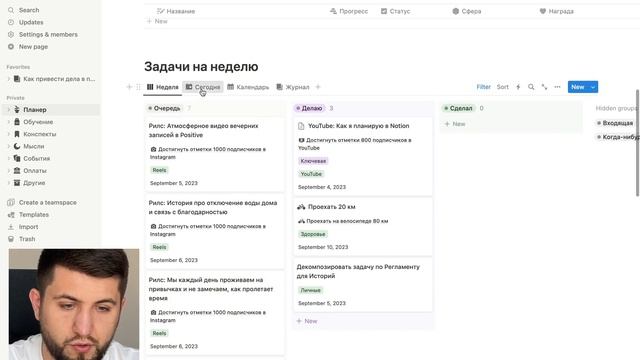Open the Trash
Screen dimensions: 640x360
(x=27, y=239)
